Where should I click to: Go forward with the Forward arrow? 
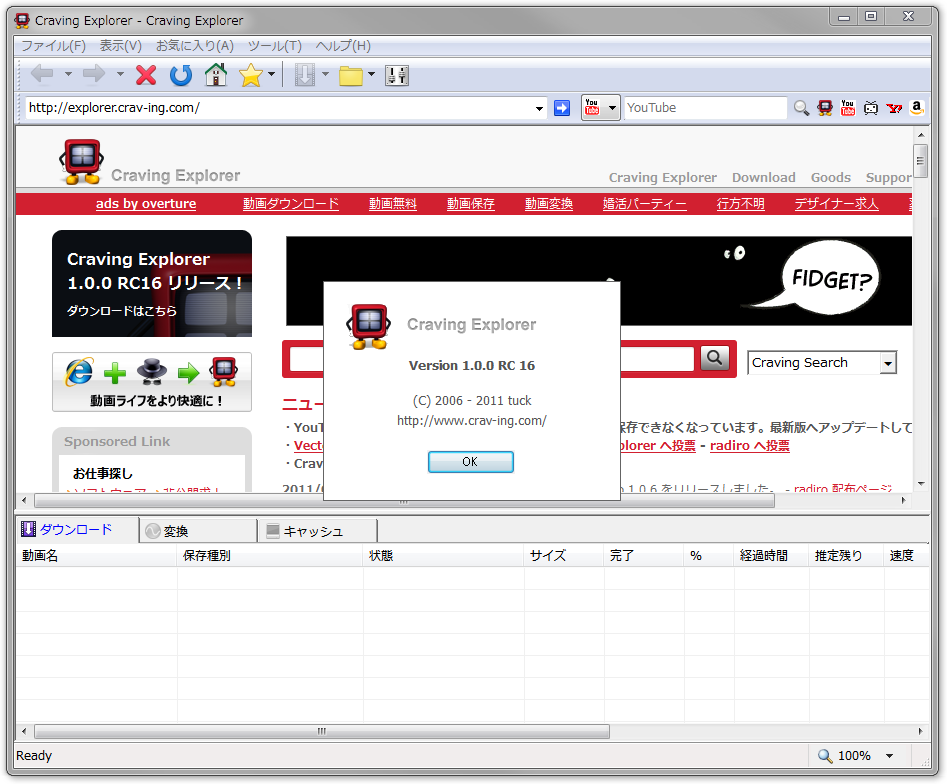coord(94,74)
